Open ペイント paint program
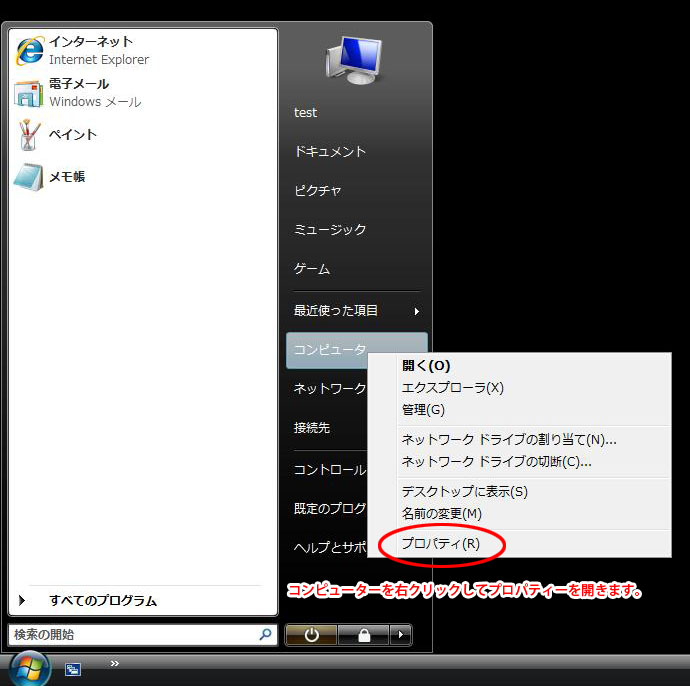The image size is (690, 686). (143, 135)
